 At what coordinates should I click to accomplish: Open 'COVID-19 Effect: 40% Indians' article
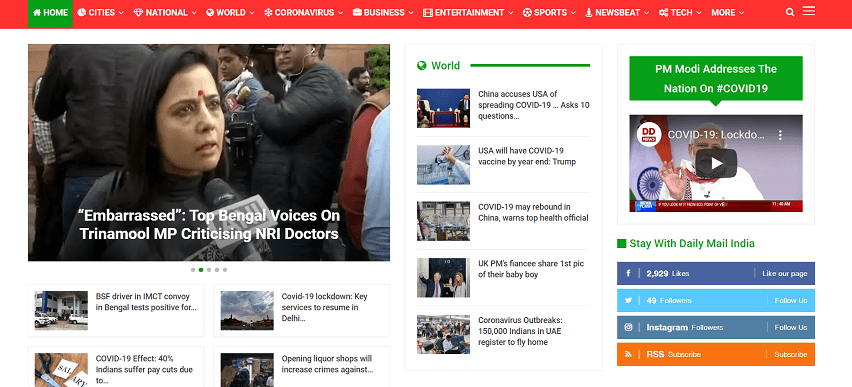[144, 370]
